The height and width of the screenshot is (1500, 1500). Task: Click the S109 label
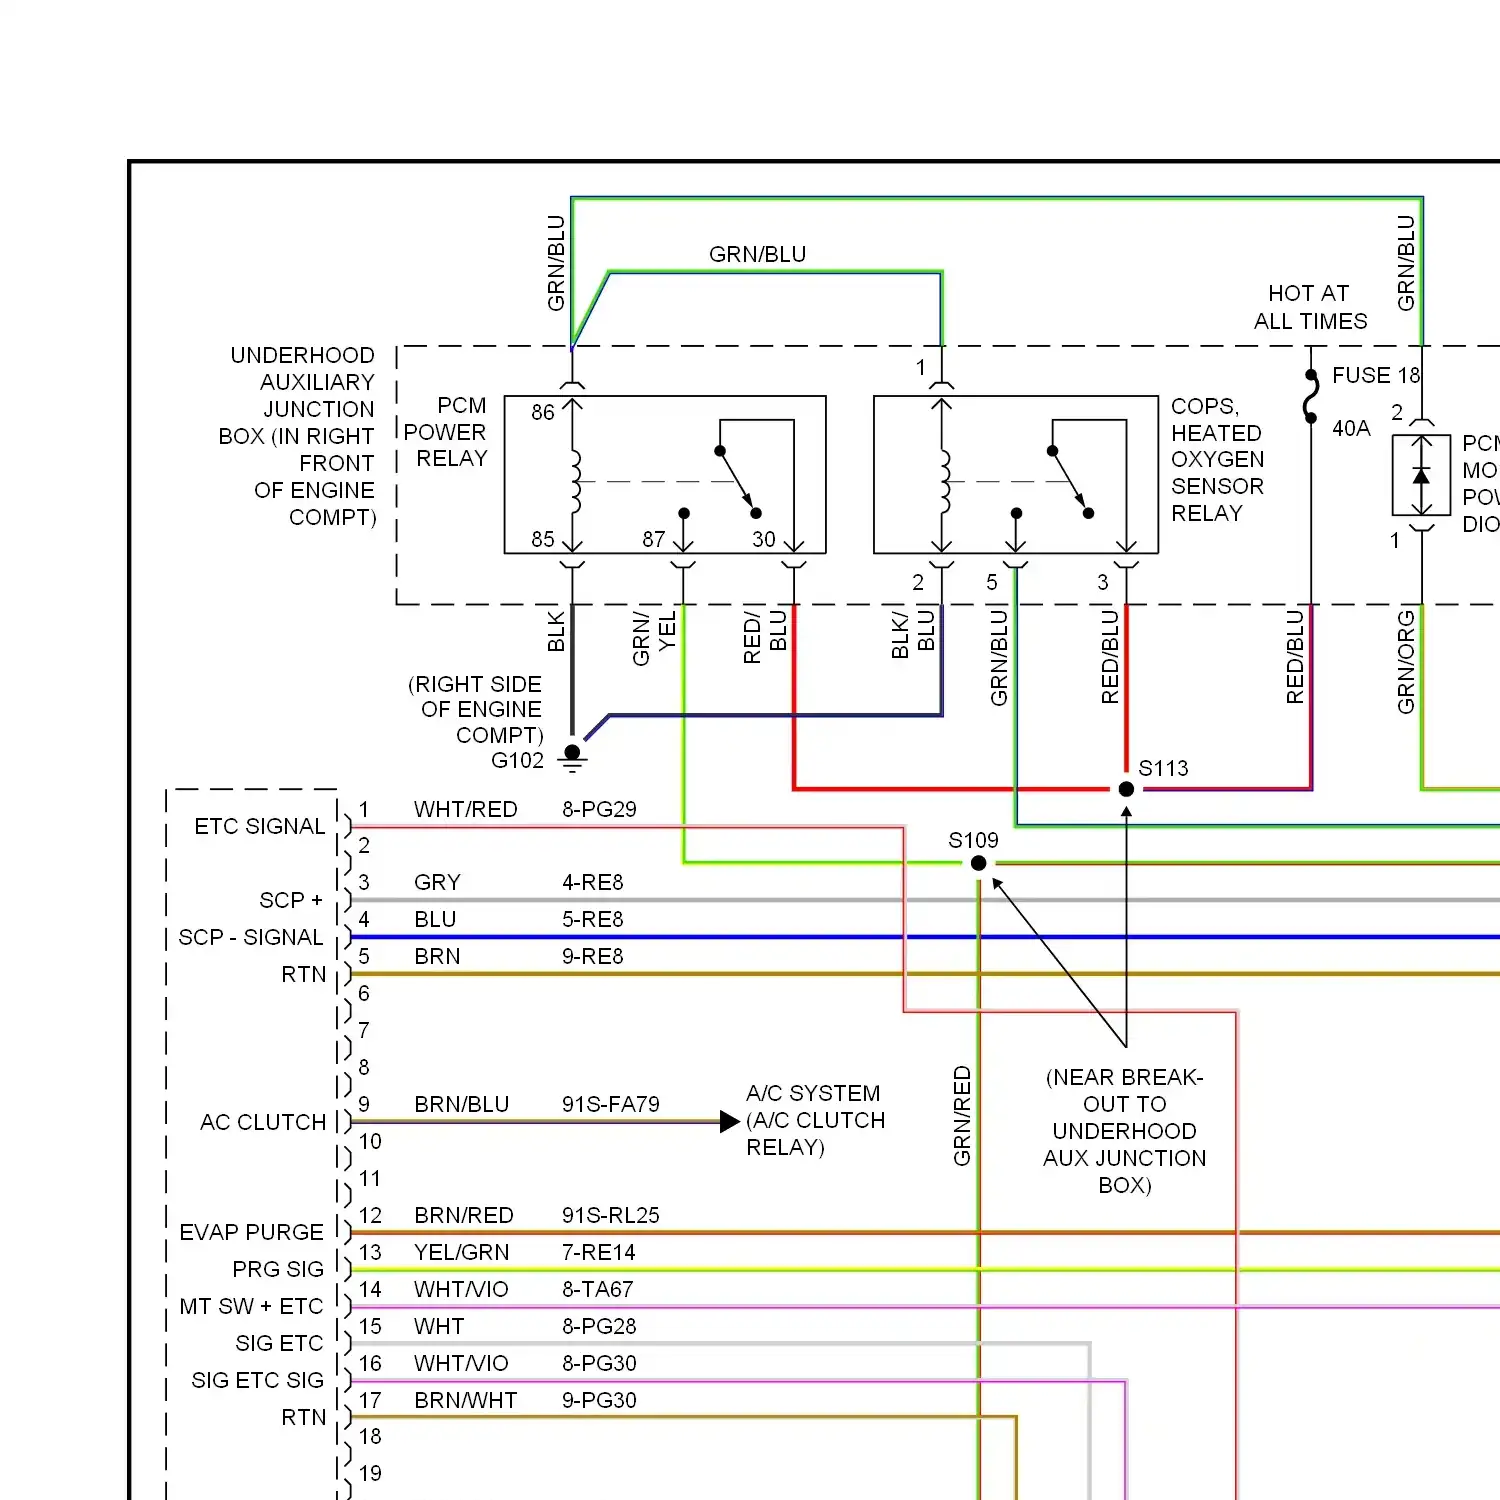pyautogui.click(x=973, y=840)
